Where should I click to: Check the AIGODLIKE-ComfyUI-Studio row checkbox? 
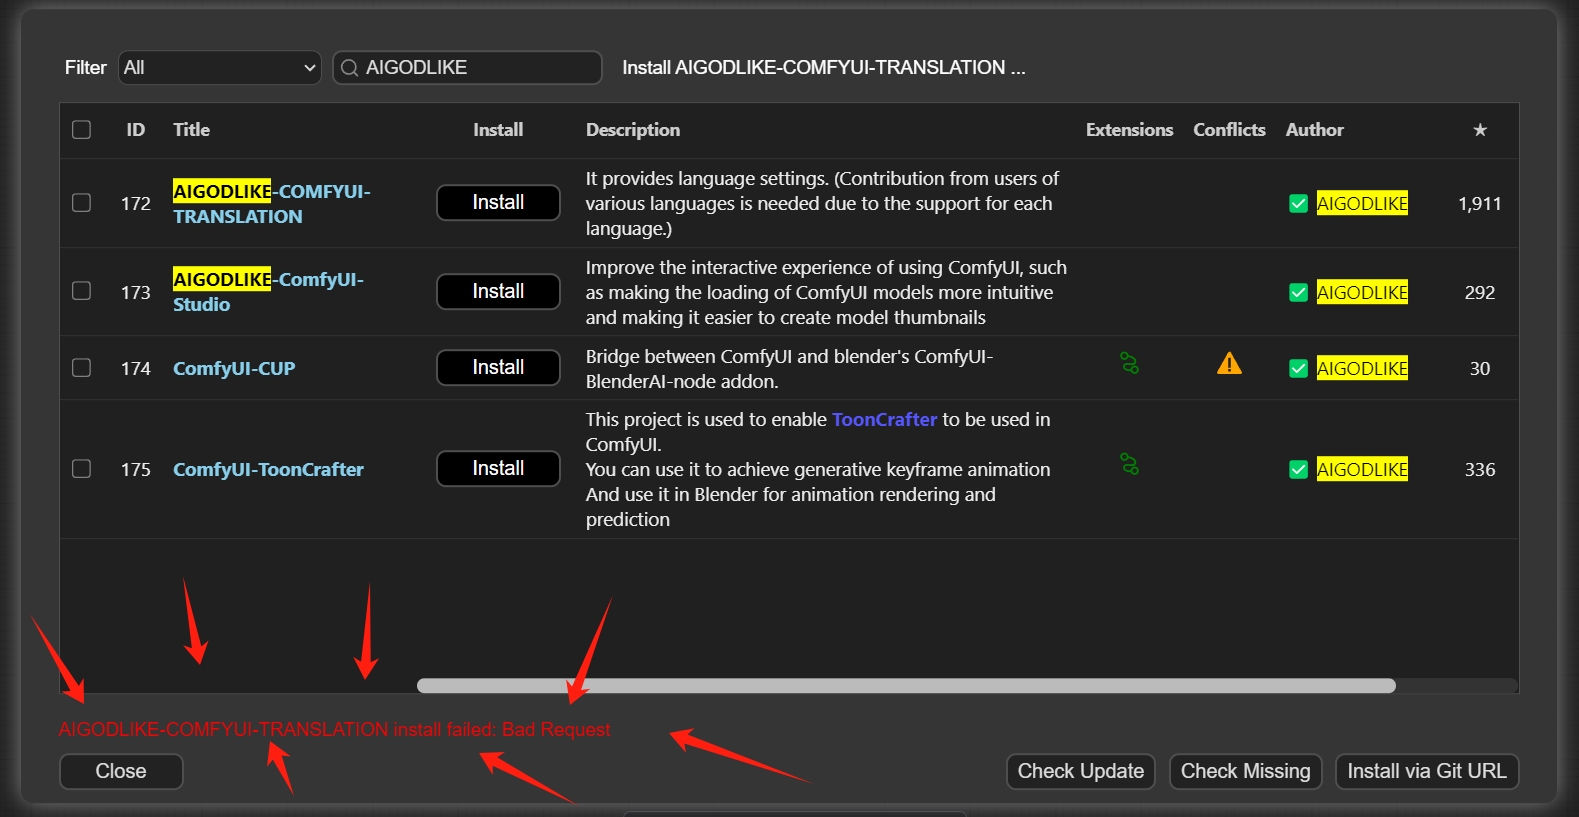click(x=82, y=291)
